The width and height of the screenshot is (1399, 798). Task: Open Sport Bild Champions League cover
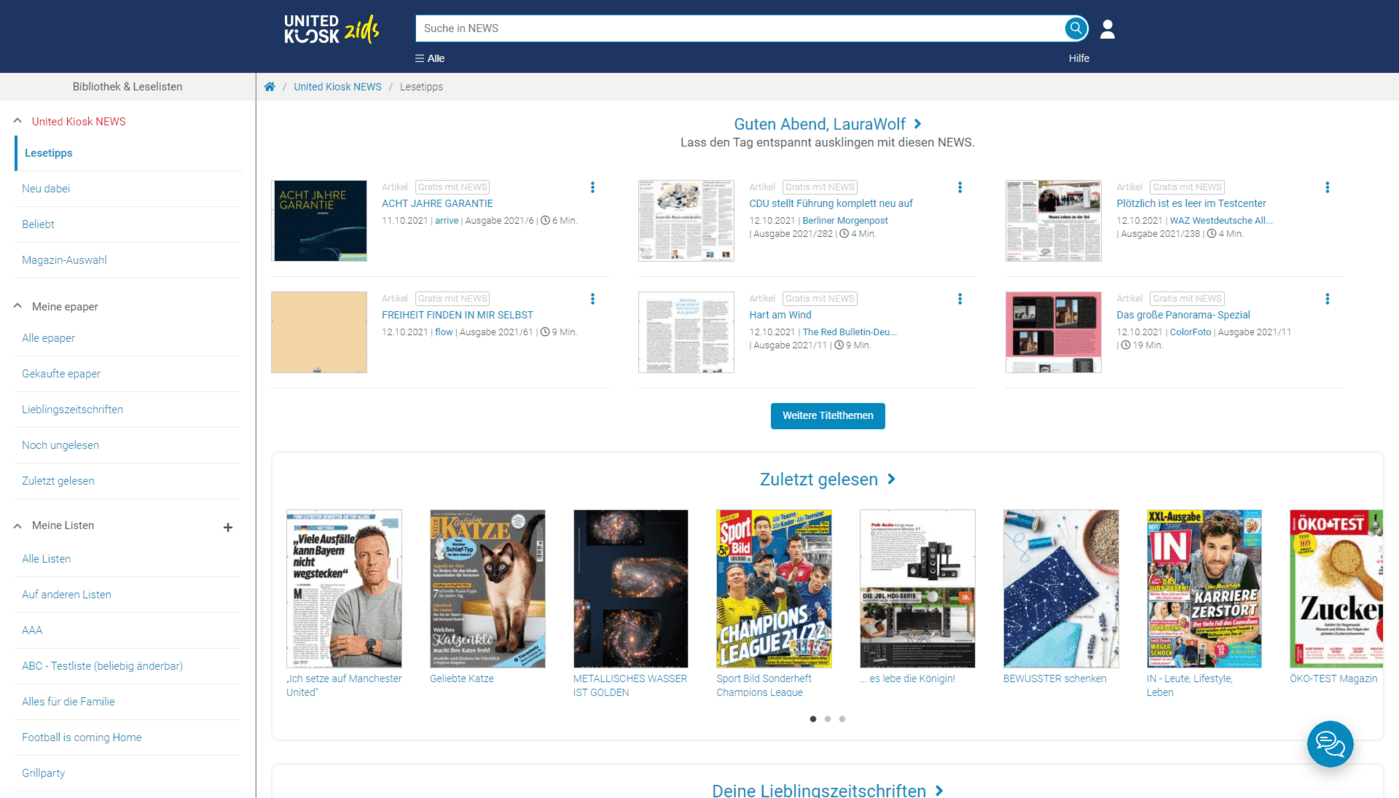coord(774,588)
